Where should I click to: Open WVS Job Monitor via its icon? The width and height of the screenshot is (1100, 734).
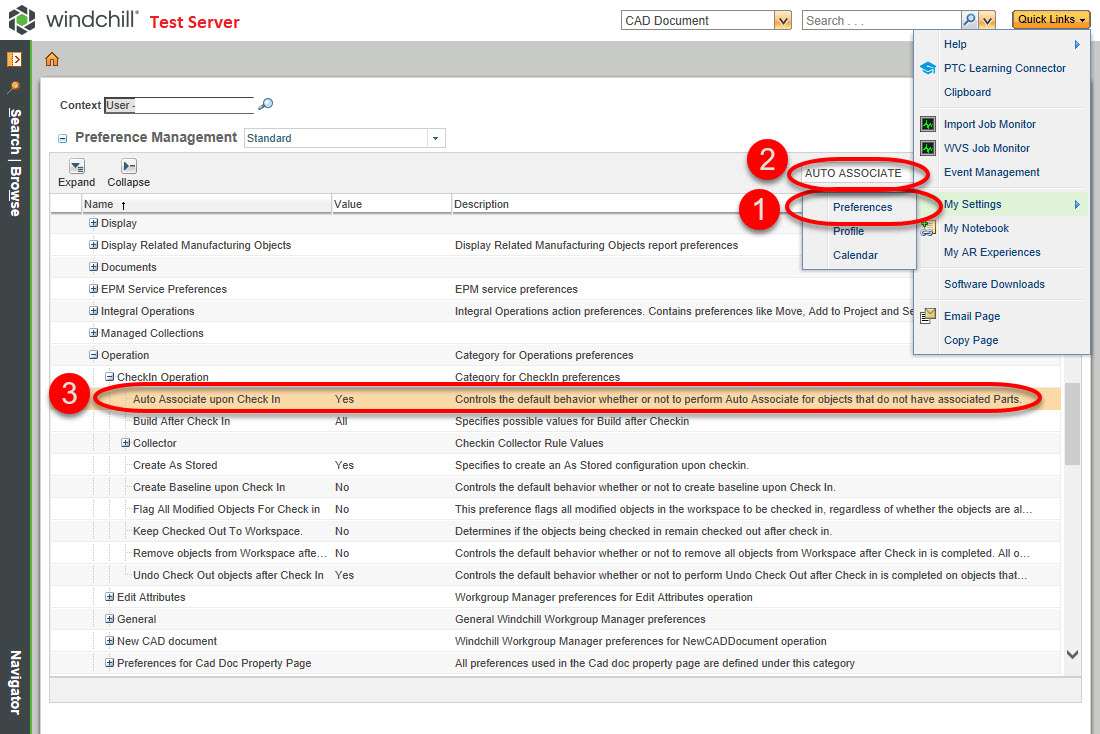928,147
